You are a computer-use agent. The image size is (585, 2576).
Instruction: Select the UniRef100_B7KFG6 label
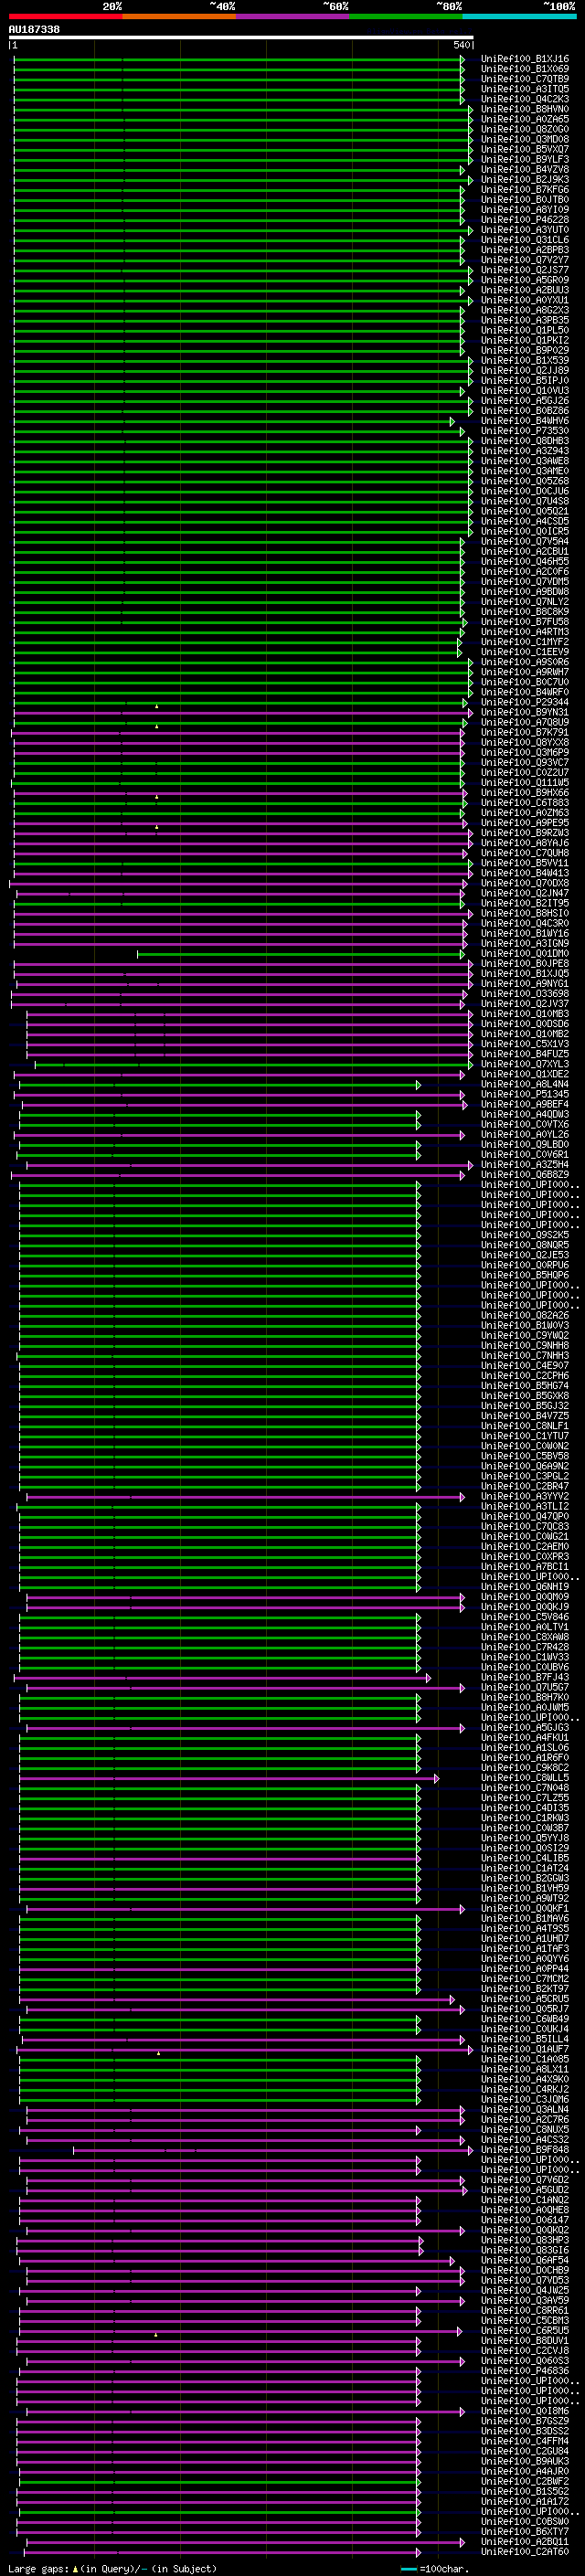(x=525, y=190)
